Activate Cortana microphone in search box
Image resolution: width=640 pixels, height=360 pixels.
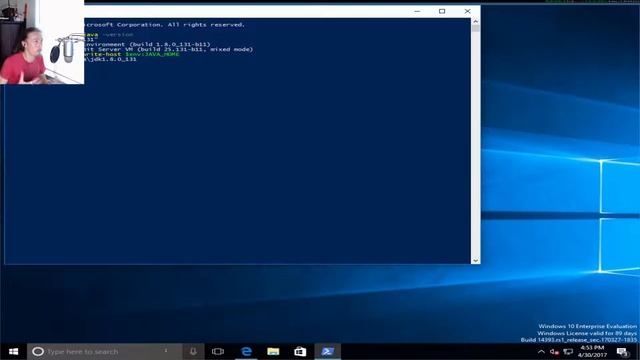(193, 351)
